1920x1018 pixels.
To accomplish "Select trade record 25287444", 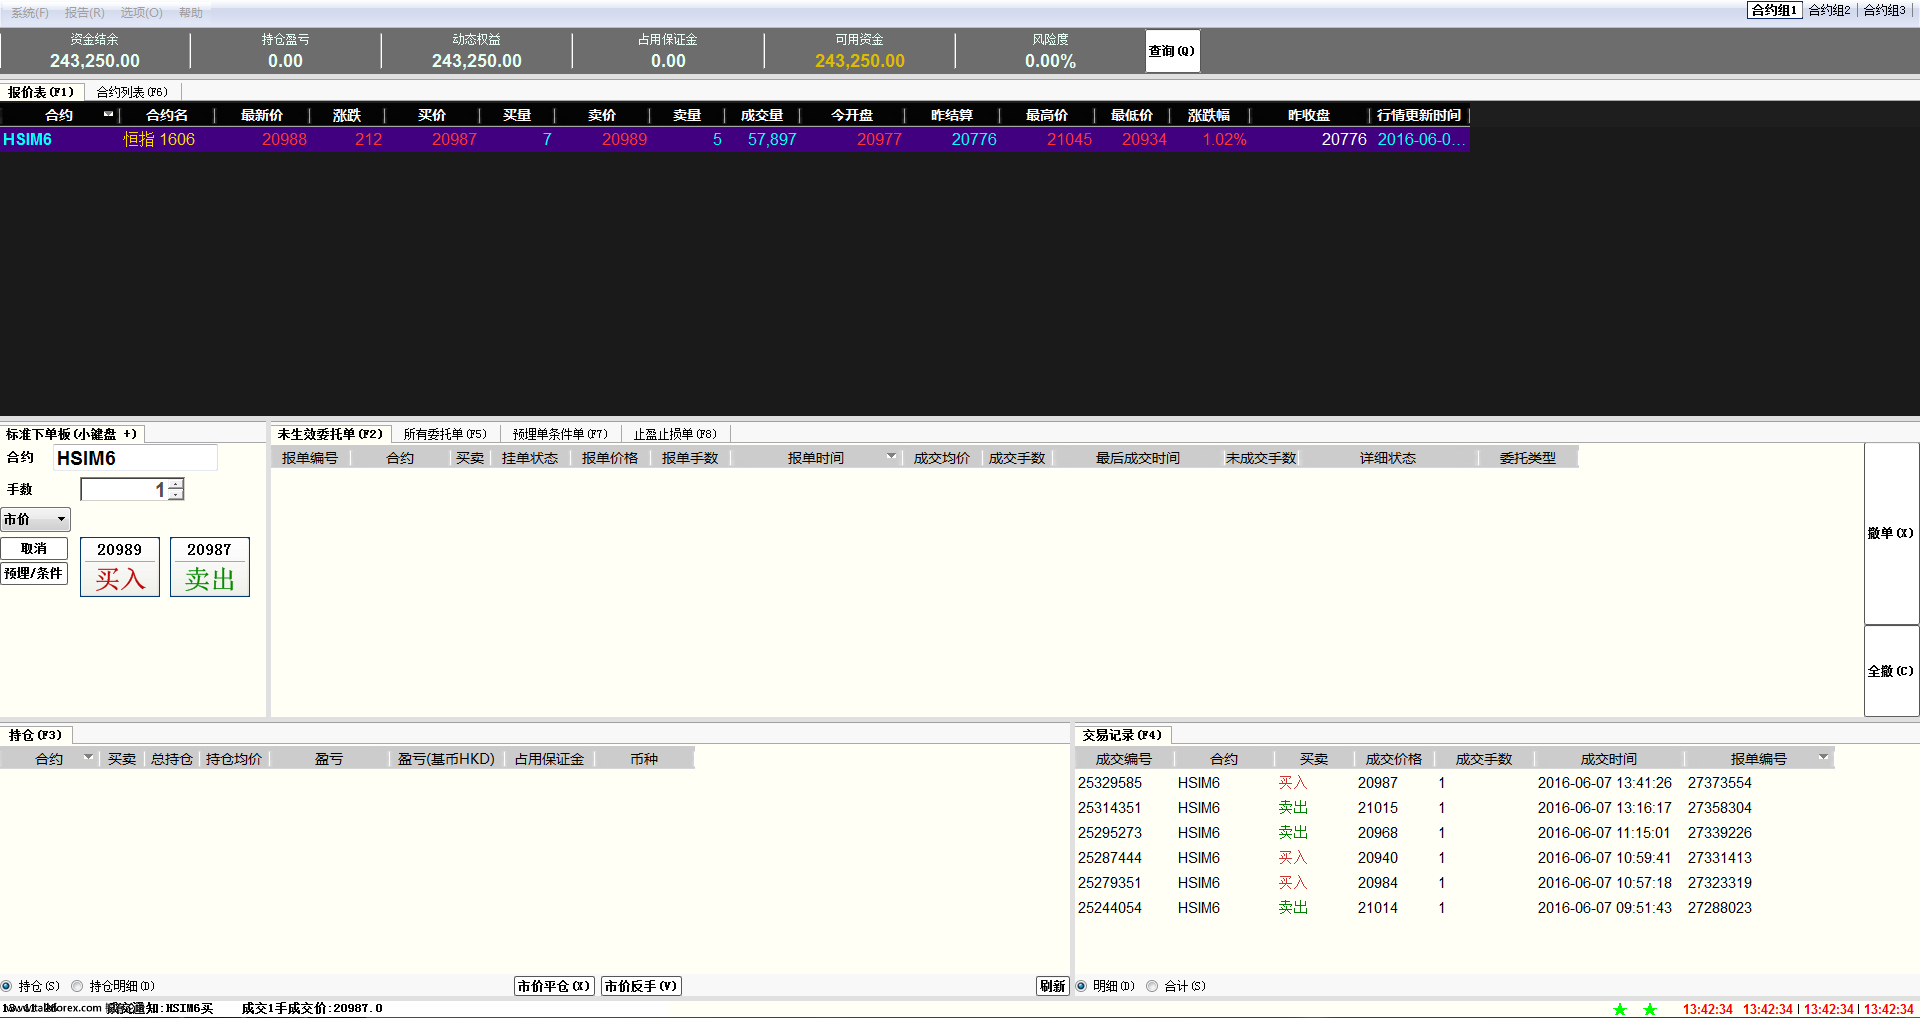I will [1454, 858].
